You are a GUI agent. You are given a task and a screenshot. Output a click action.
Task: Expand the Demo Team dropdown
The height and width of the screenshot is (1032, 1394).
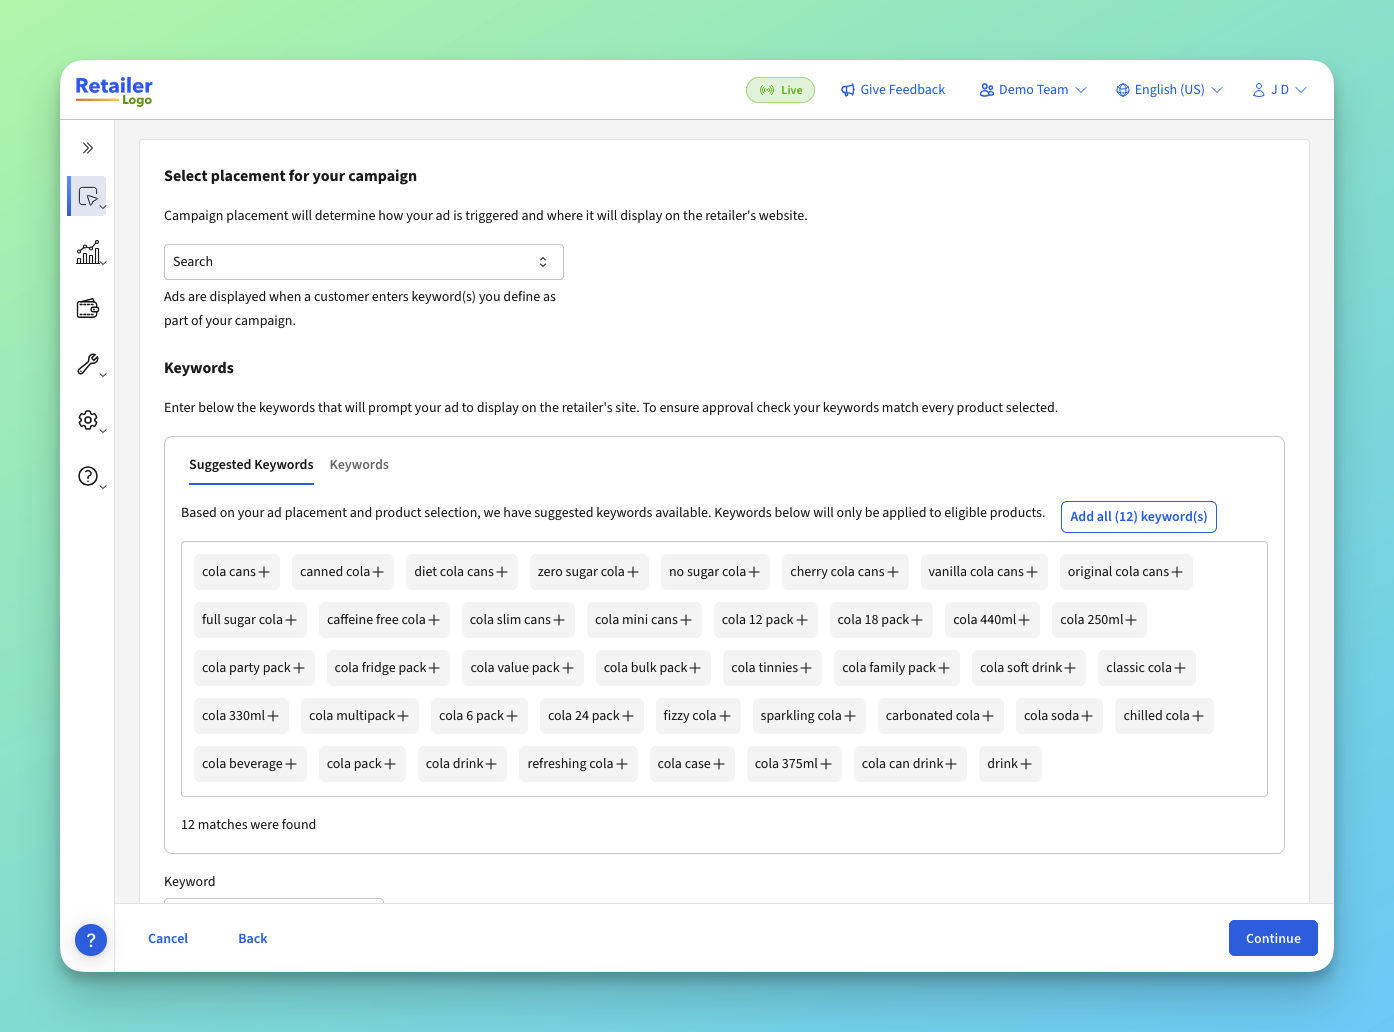click(x=1033, y=90)
